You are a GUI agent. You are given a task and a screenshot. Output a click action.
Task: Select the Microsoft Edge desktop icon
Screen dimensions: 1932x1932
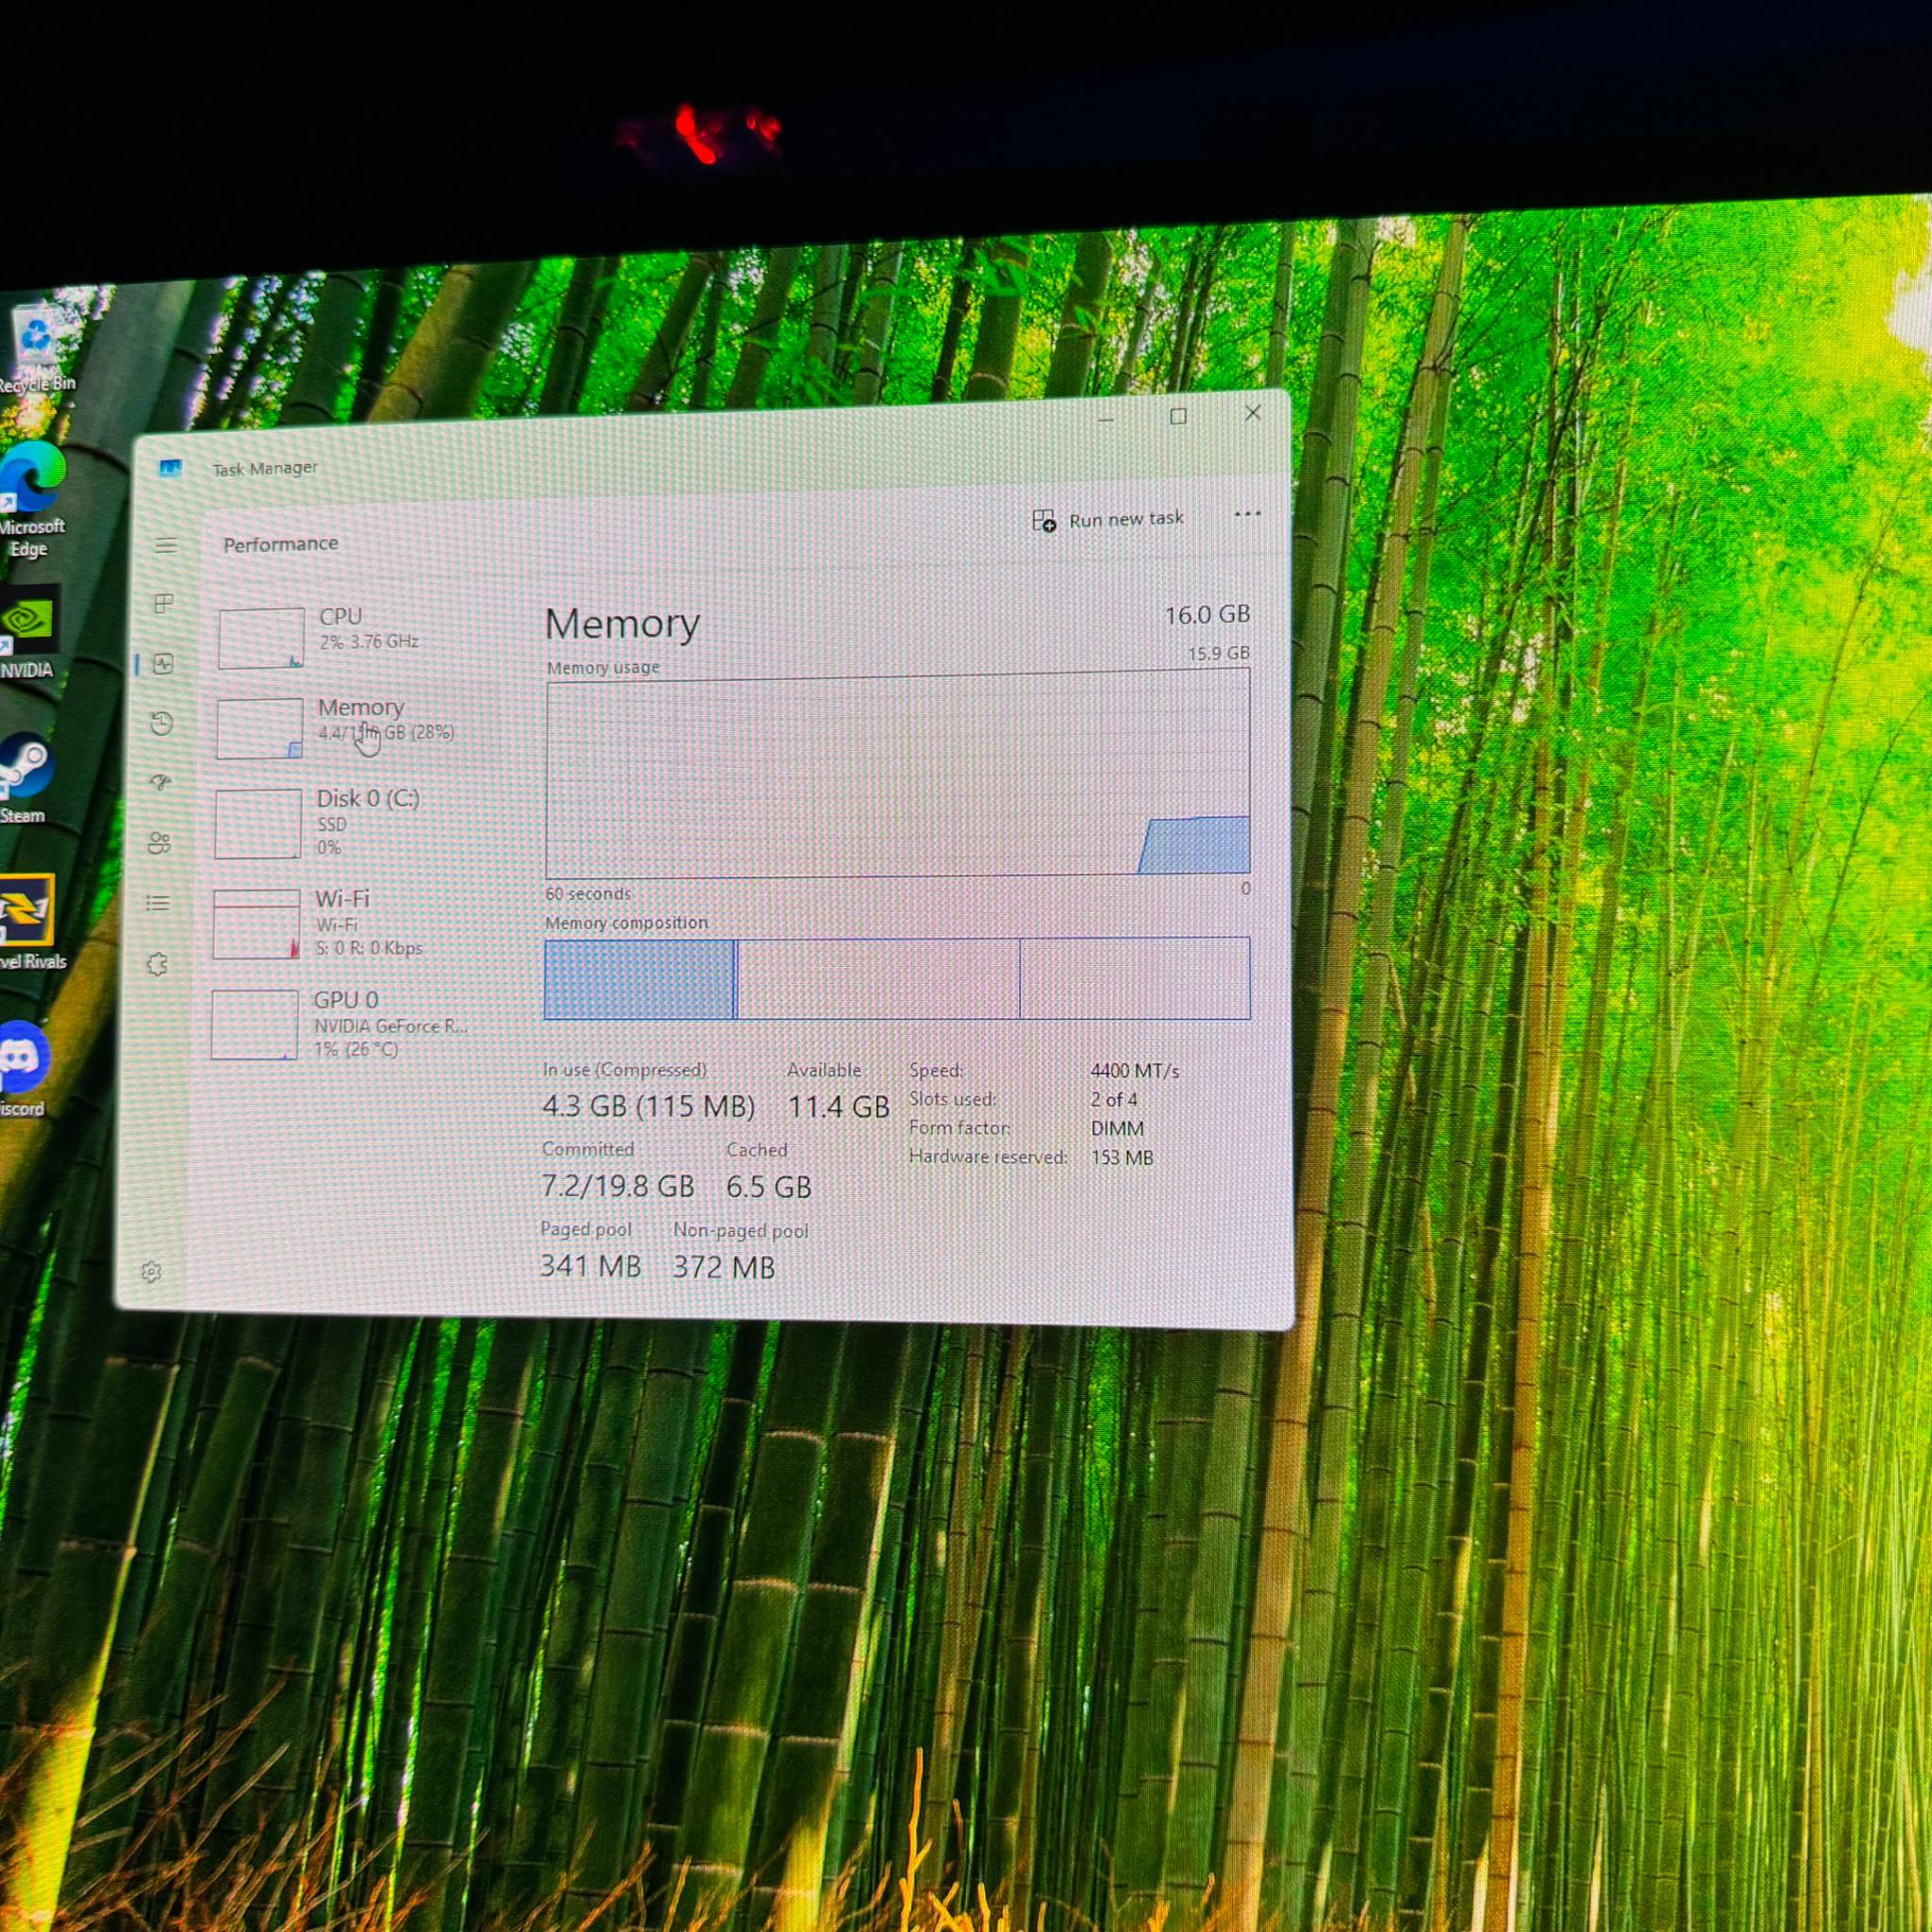[x=32, y=500]
